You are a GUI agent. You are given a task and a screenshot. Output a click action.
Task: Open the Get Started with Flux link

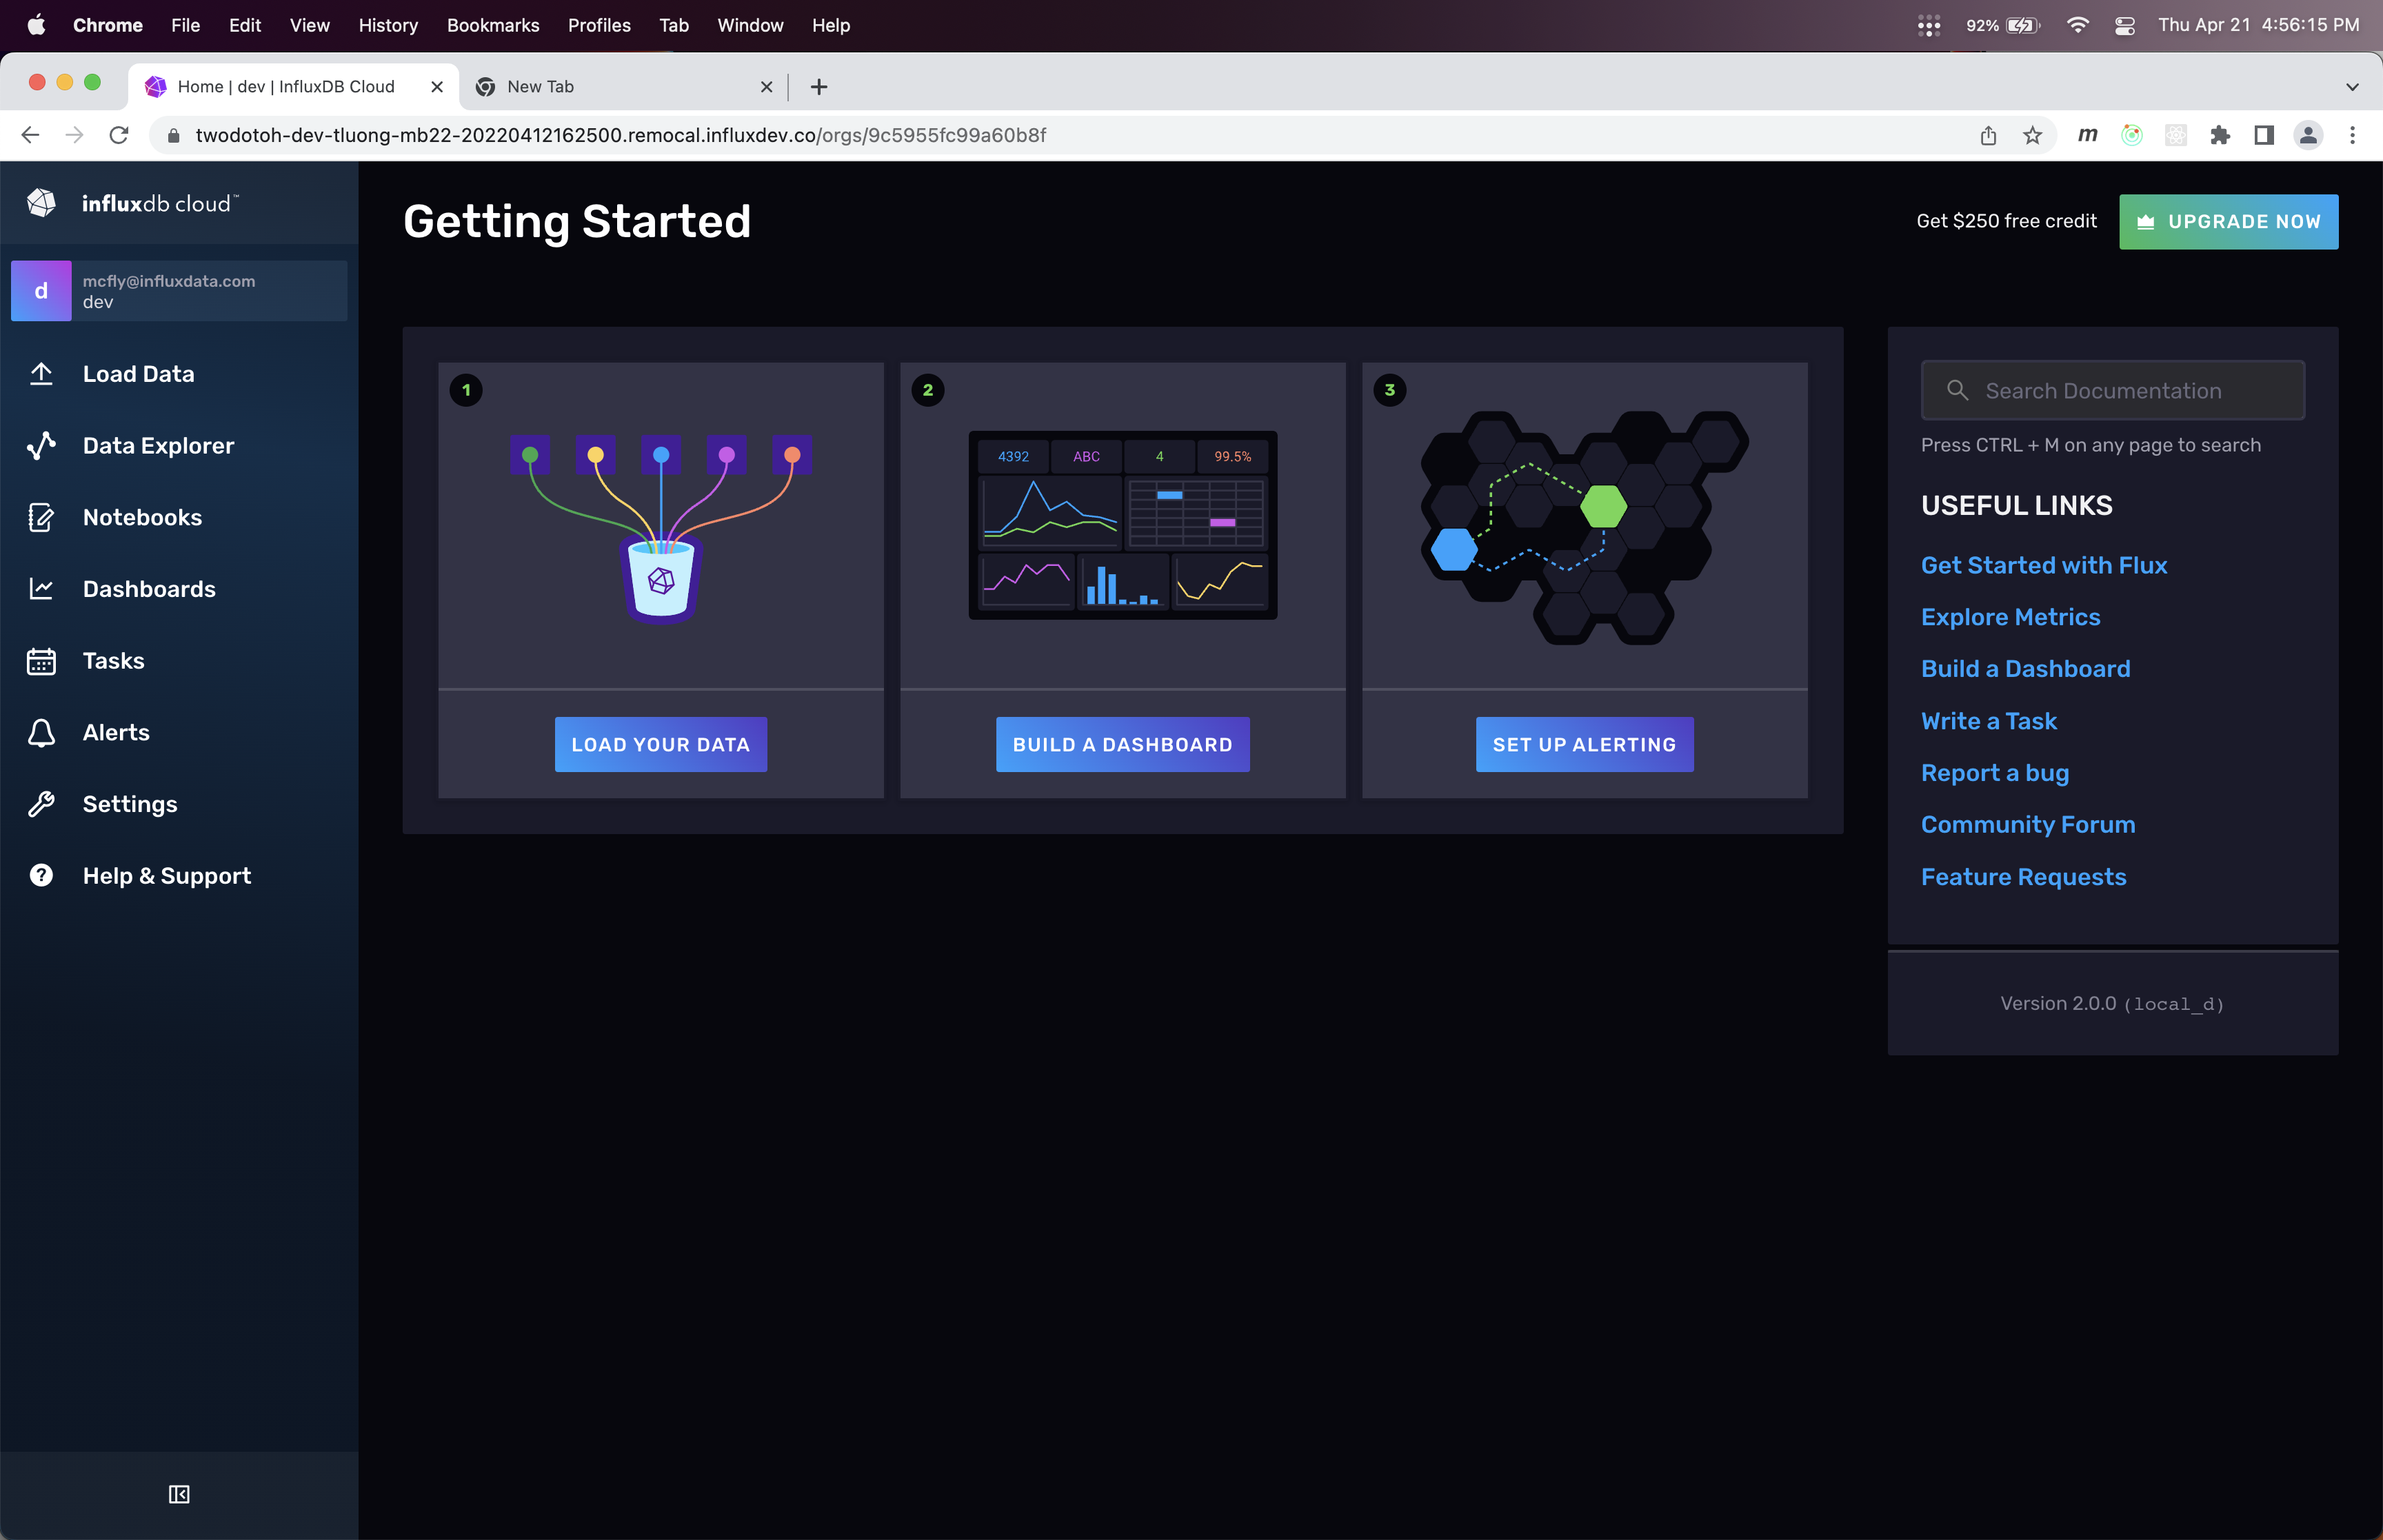tap(2043, 565)
